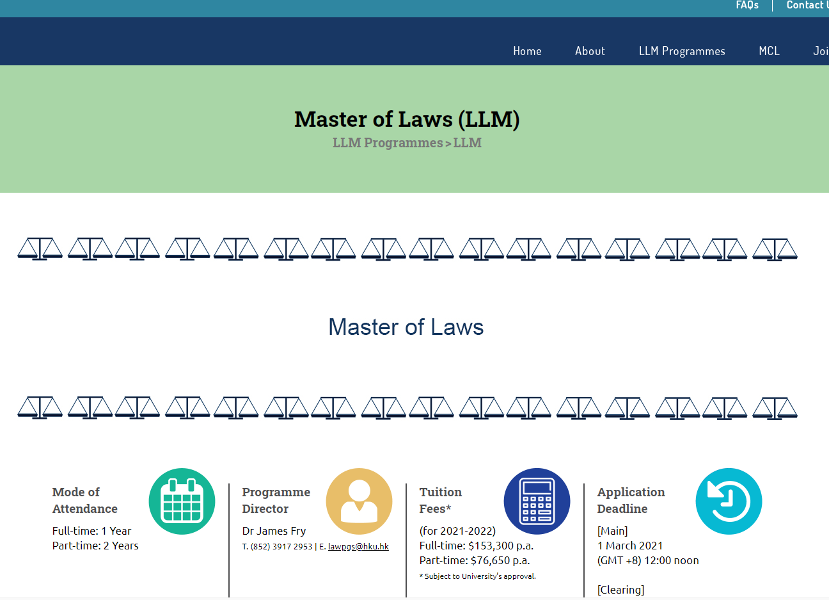Open the LLM Programmes menu

point(682,51)
